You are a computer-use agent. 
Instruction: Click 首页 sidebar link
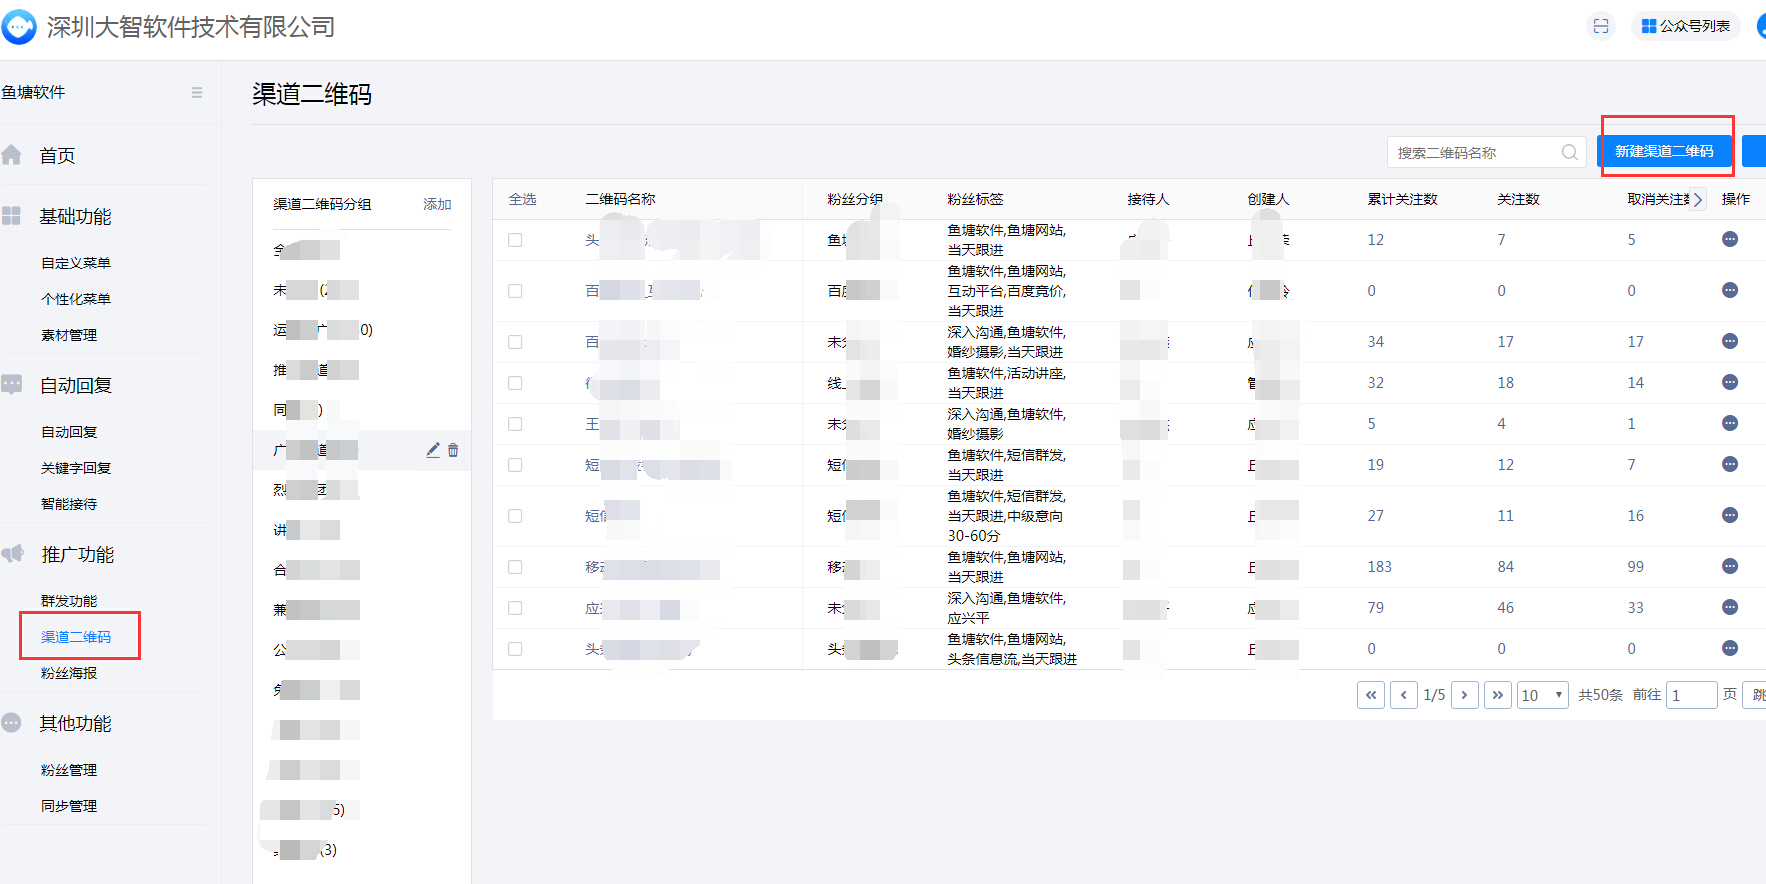coord(57,155)
